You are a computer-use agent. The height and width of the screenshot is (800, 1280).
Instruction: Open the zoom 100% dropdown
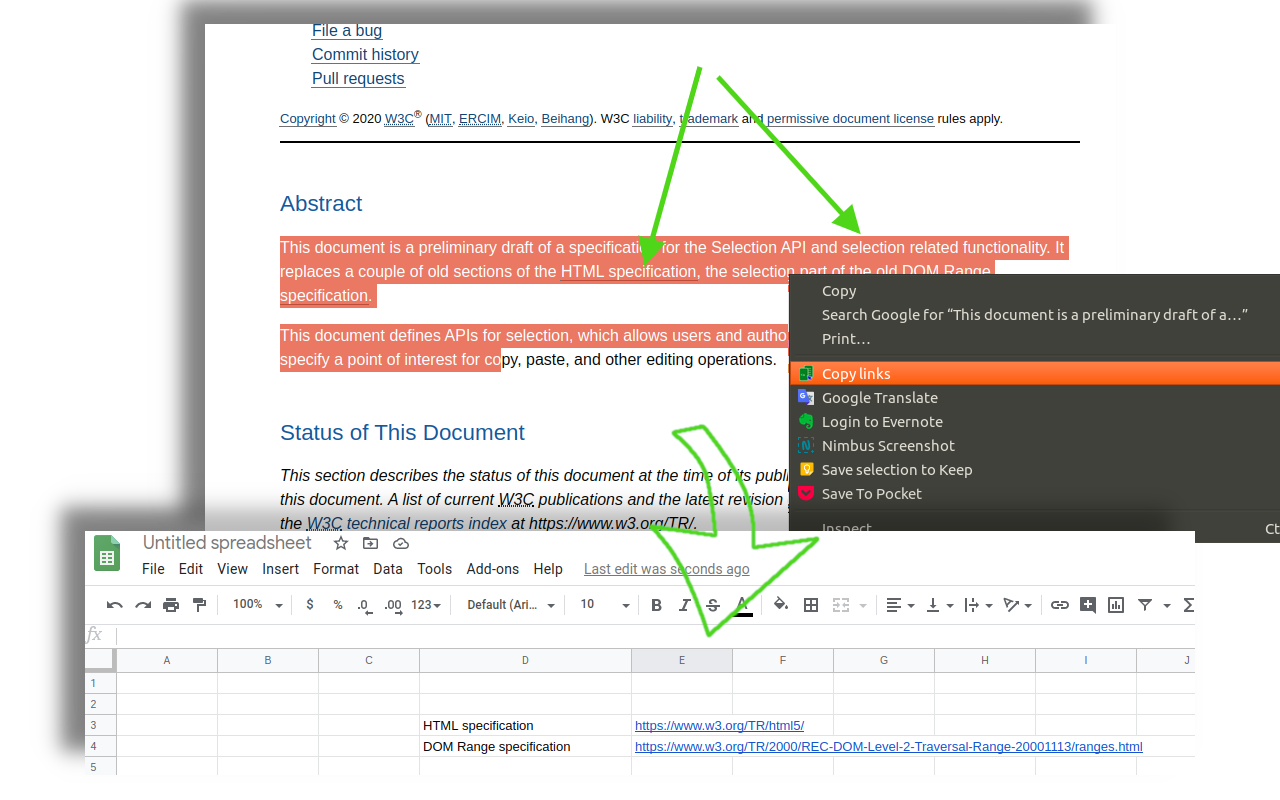click(x=258, y=605)
